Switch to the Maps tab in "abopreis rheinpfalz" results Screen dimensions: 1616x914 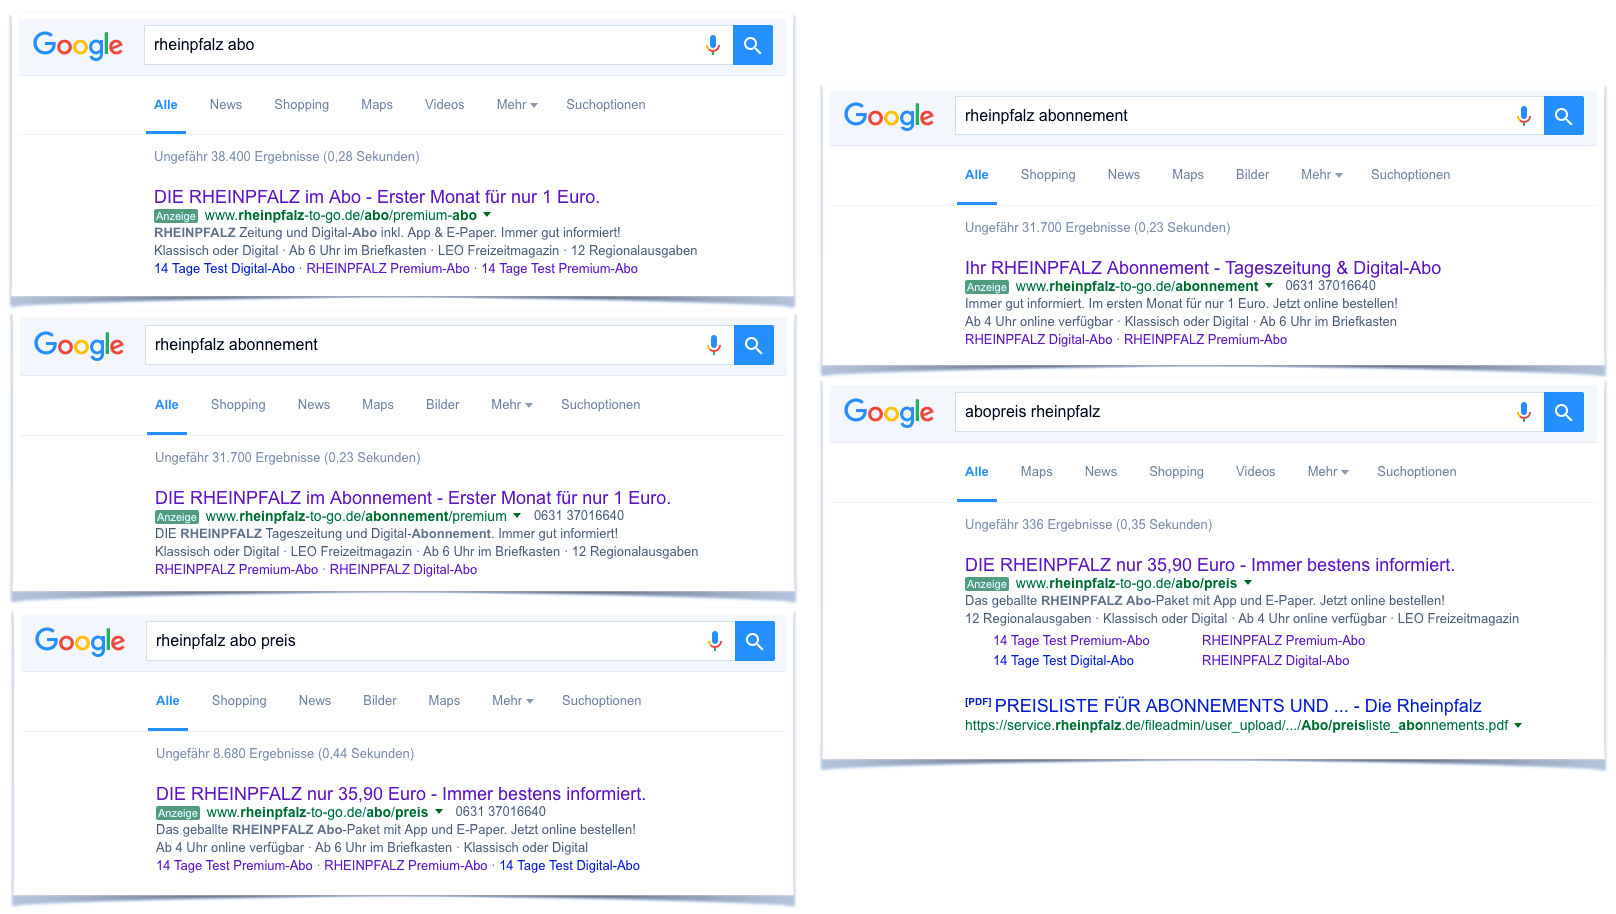pos(1036,471)
